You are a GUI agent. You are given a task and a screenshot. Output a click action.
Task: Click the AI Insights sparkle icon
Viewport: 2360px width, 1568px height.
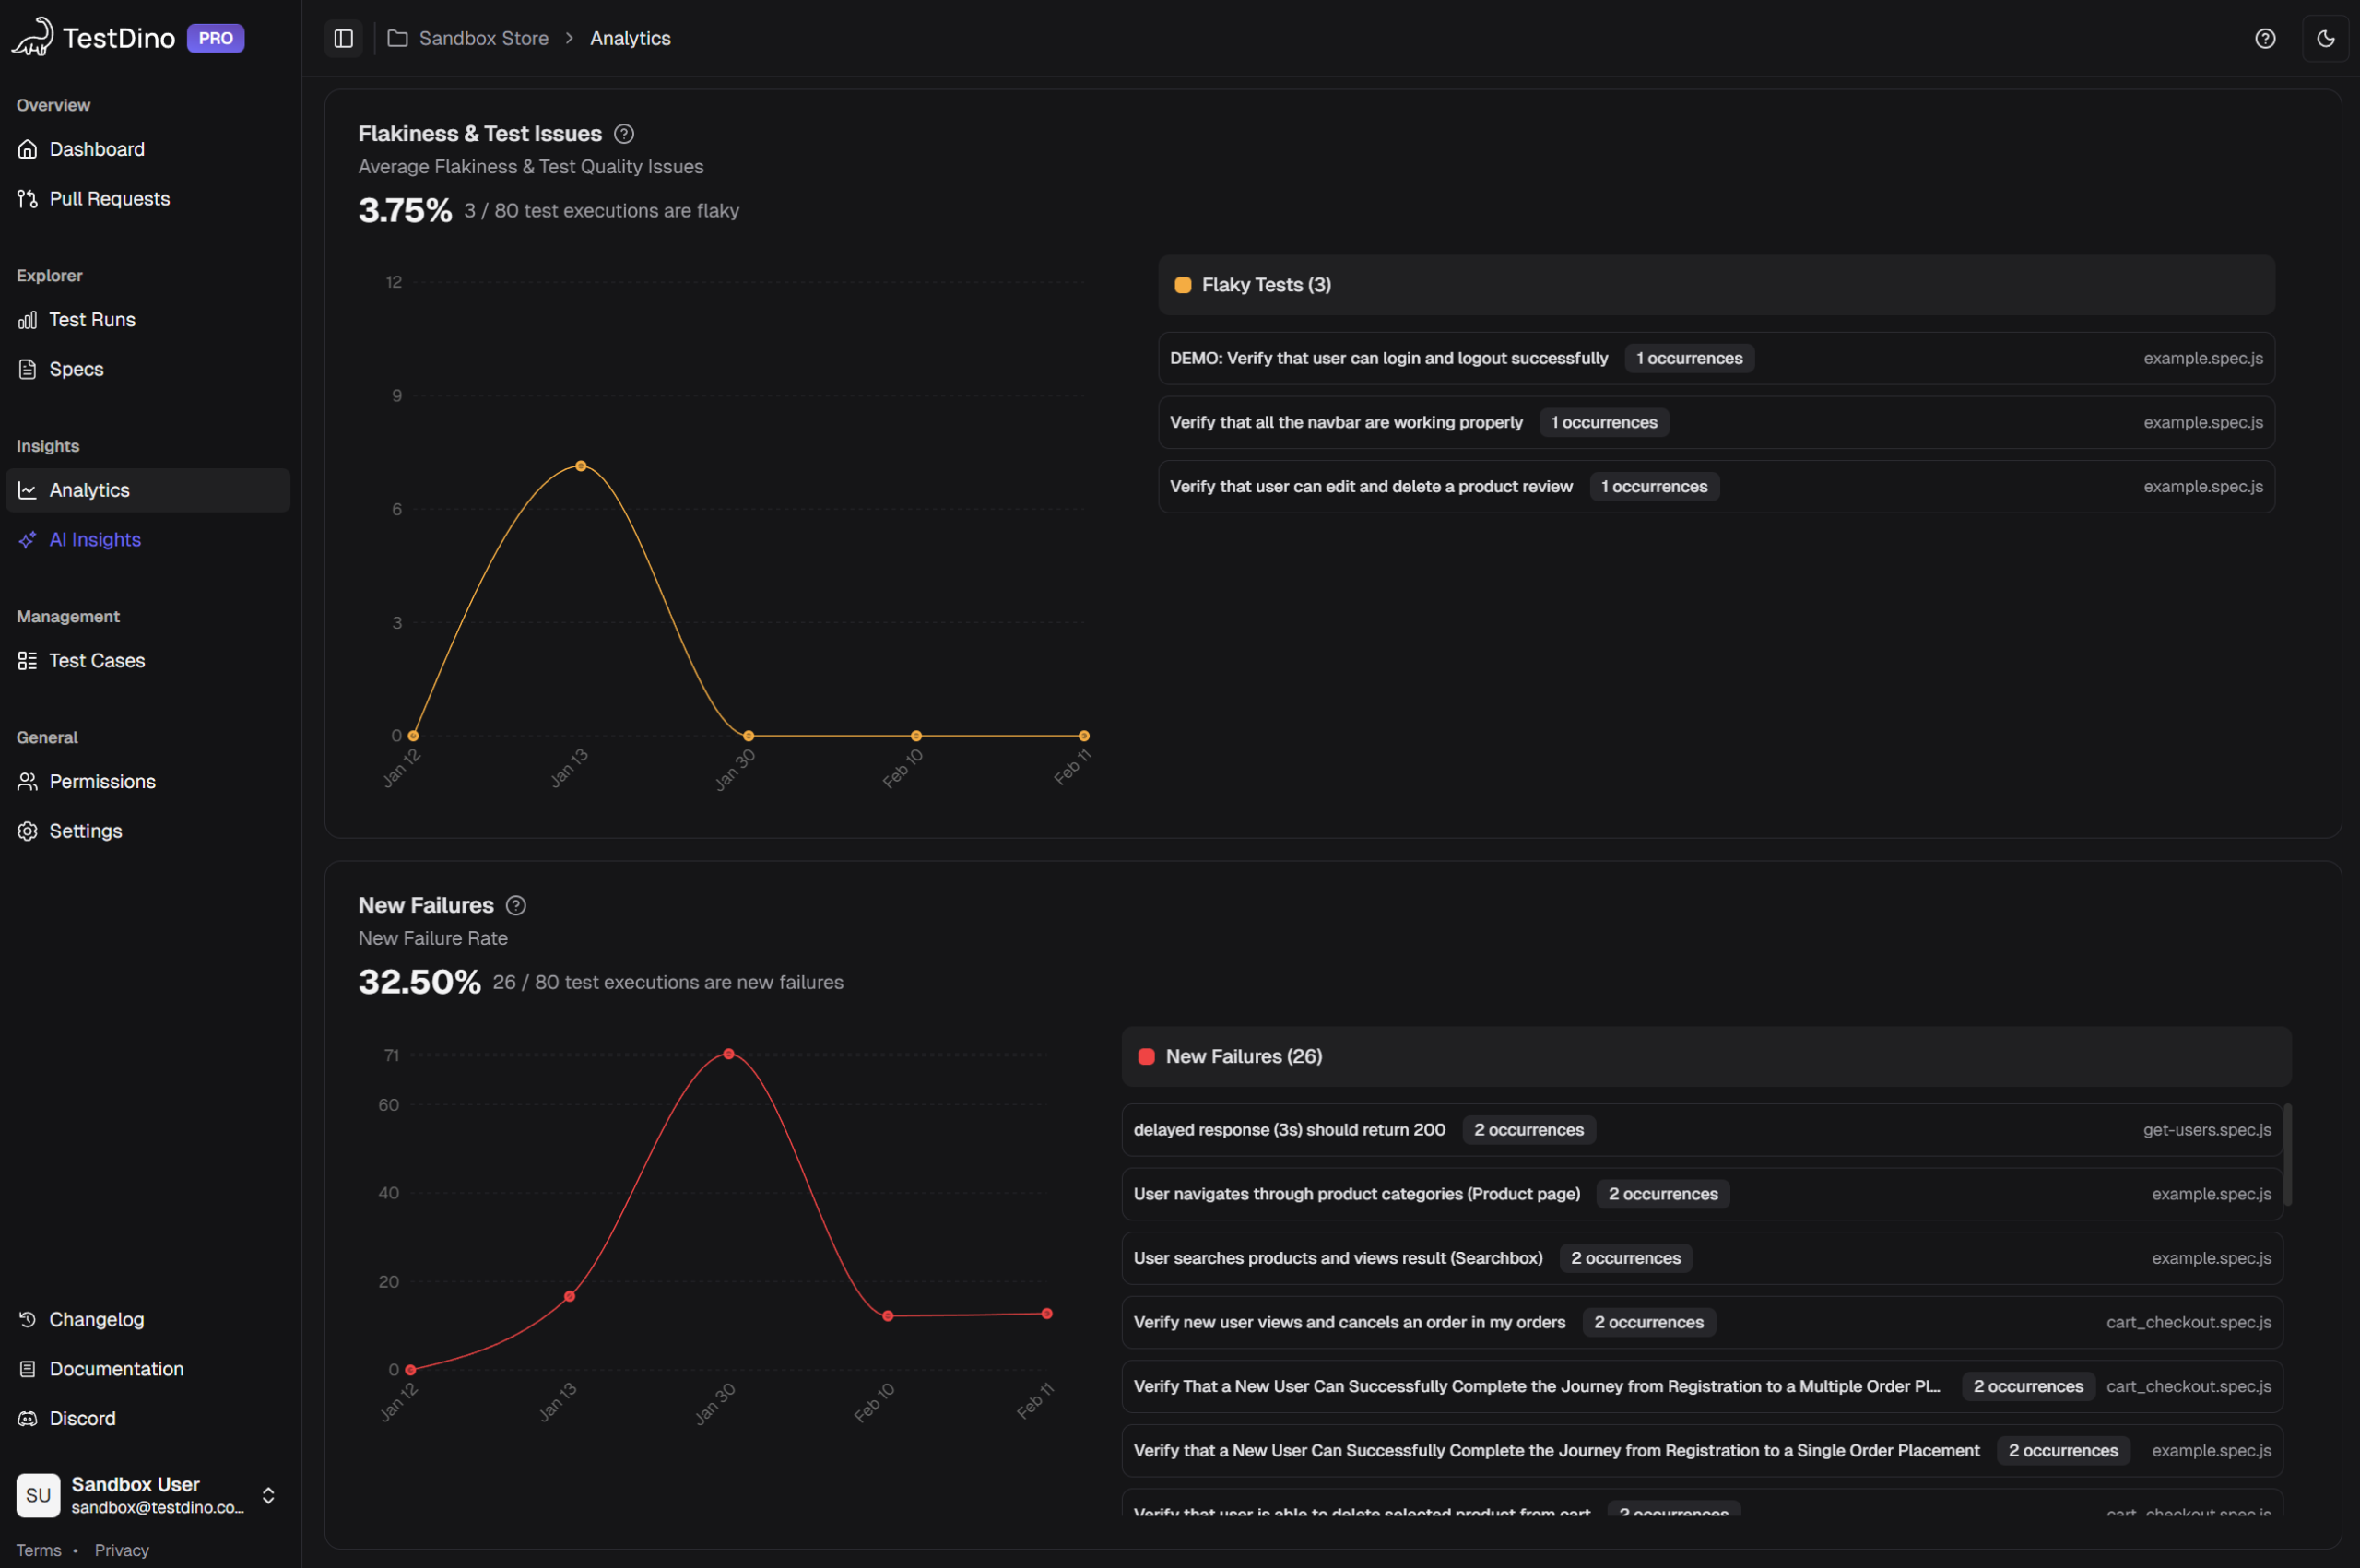tap(27, 540)
